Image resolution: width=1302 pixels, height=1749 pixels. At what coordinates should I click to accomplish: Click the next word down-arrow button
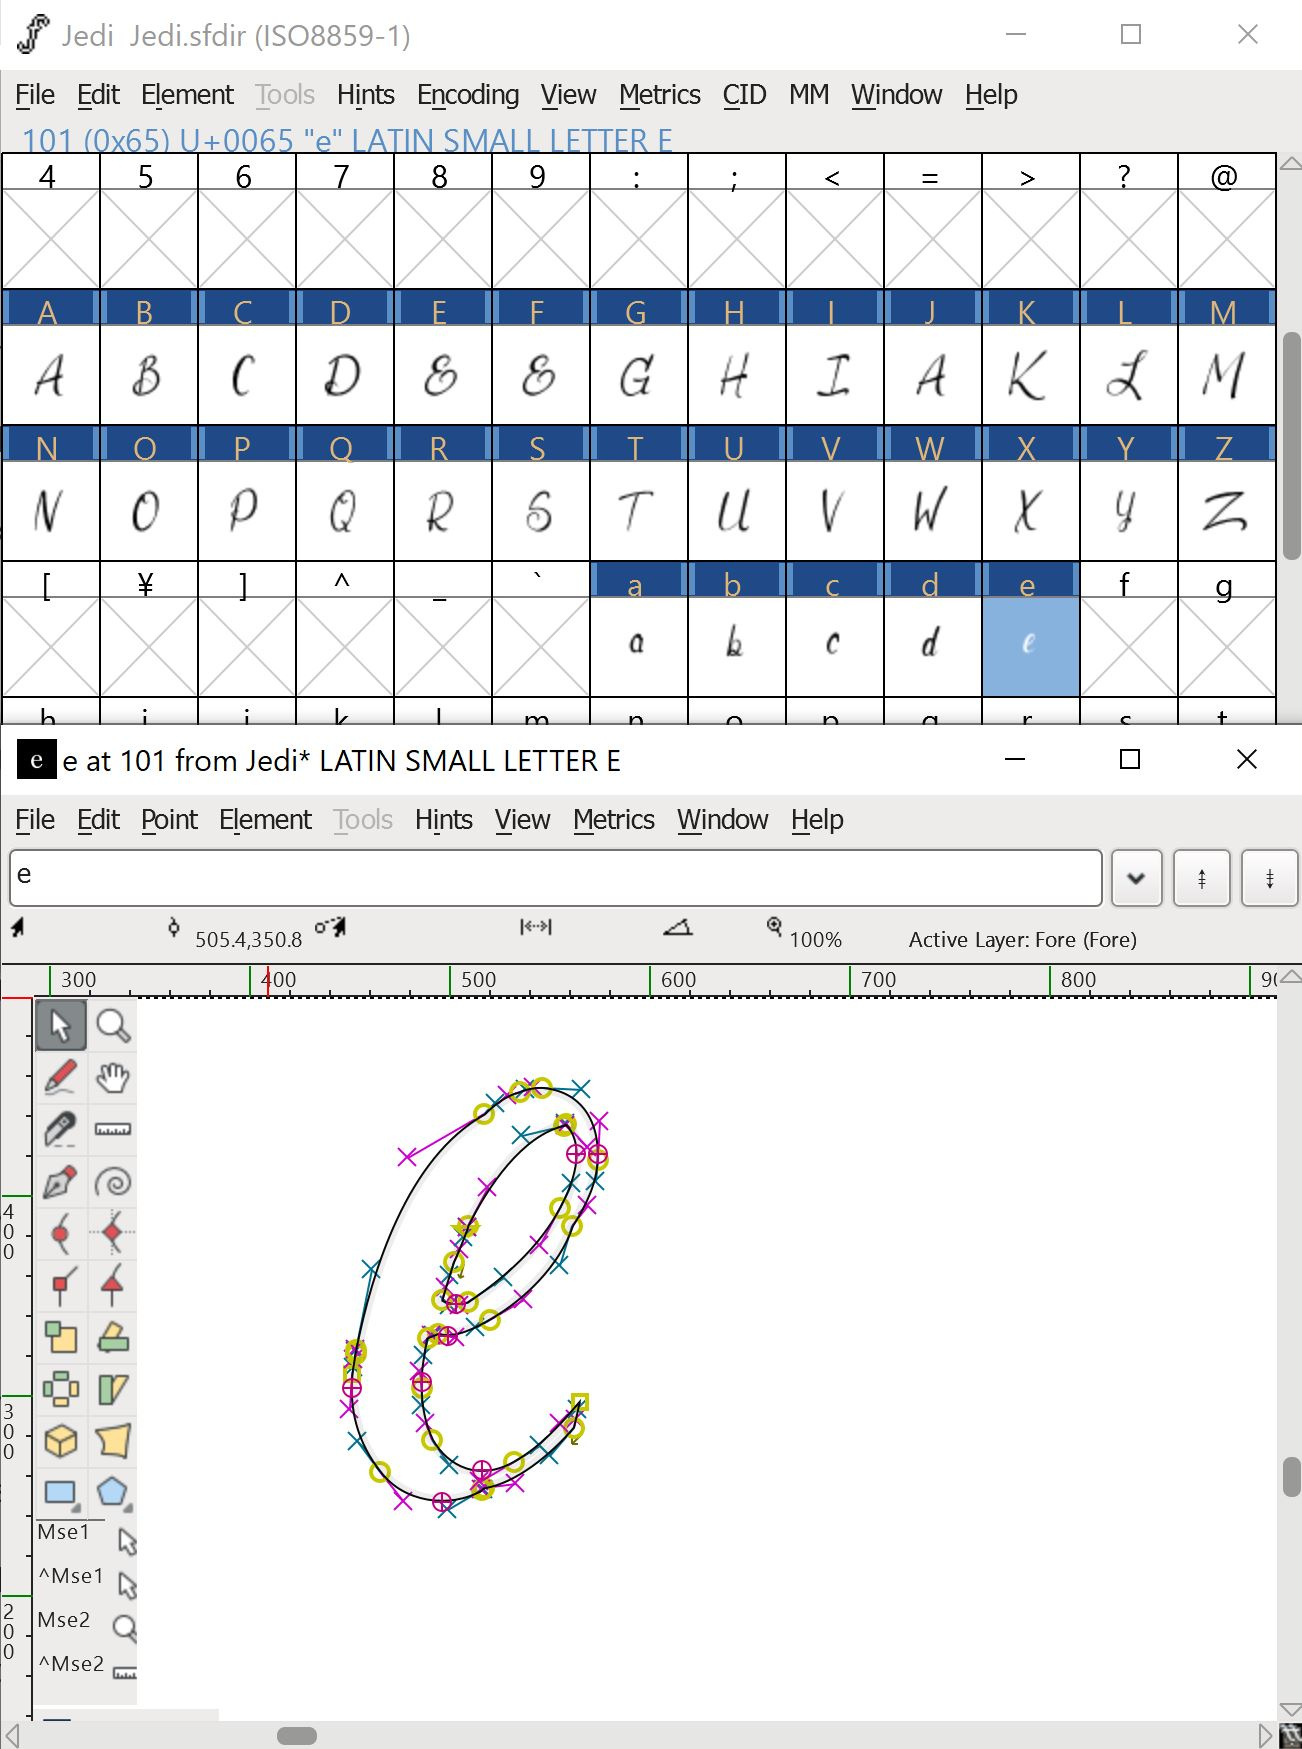coord(1269,878)
